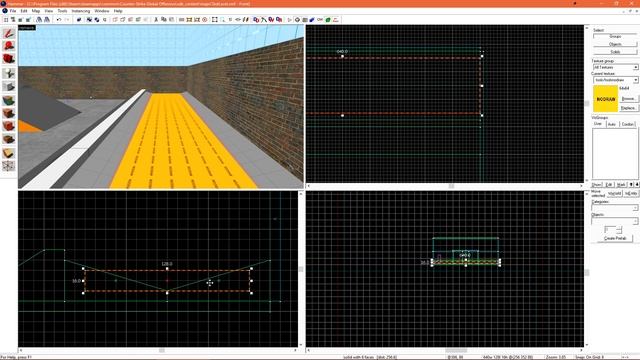Select the Apply Overlays tool
This screenshot has width=640, height=360.
point(9,139)
